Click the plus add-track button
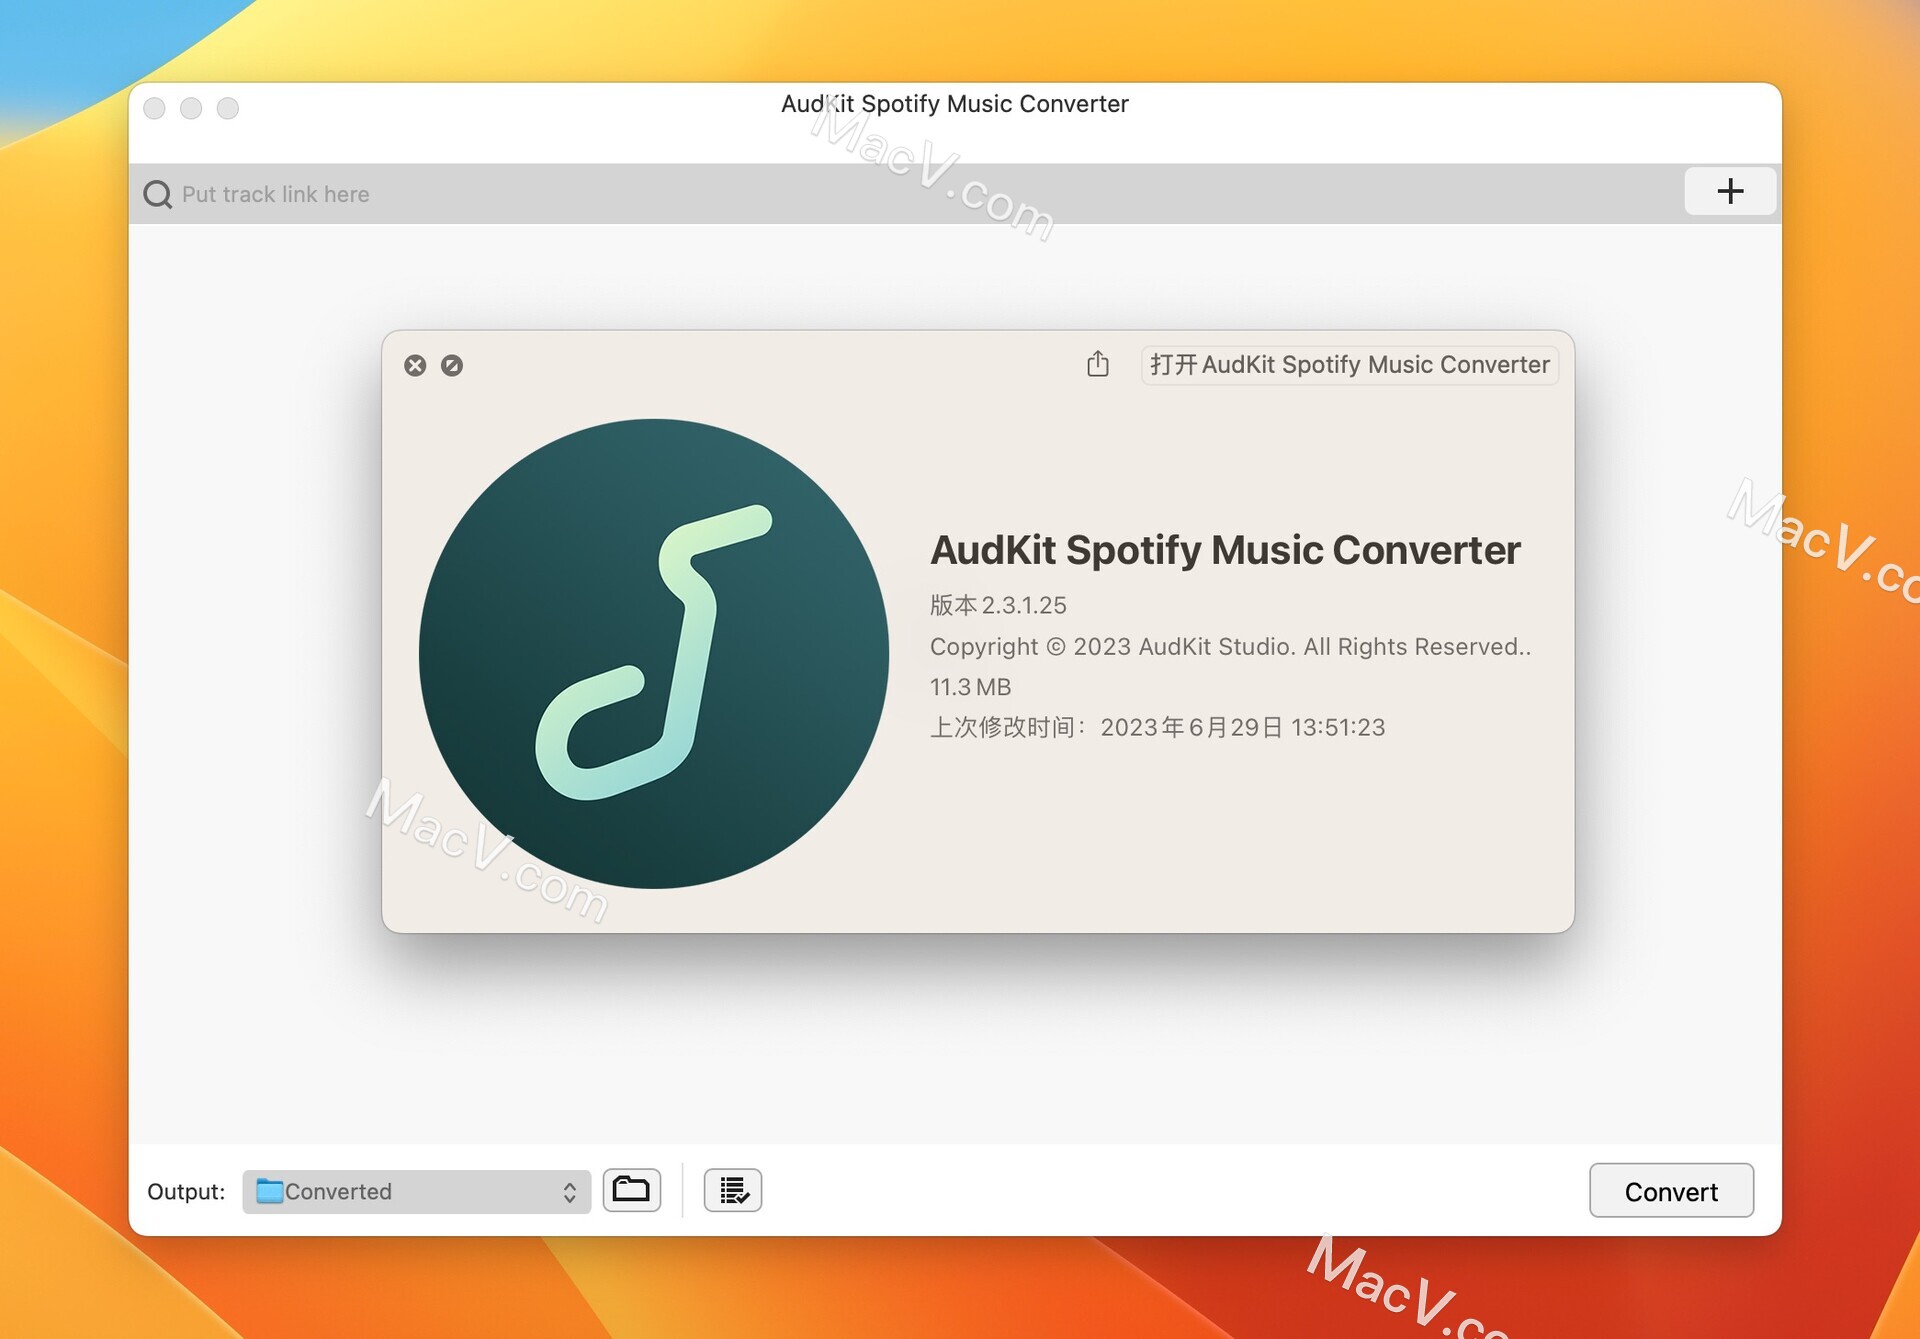1920x1339 pixels. [x=1729, y=191]
